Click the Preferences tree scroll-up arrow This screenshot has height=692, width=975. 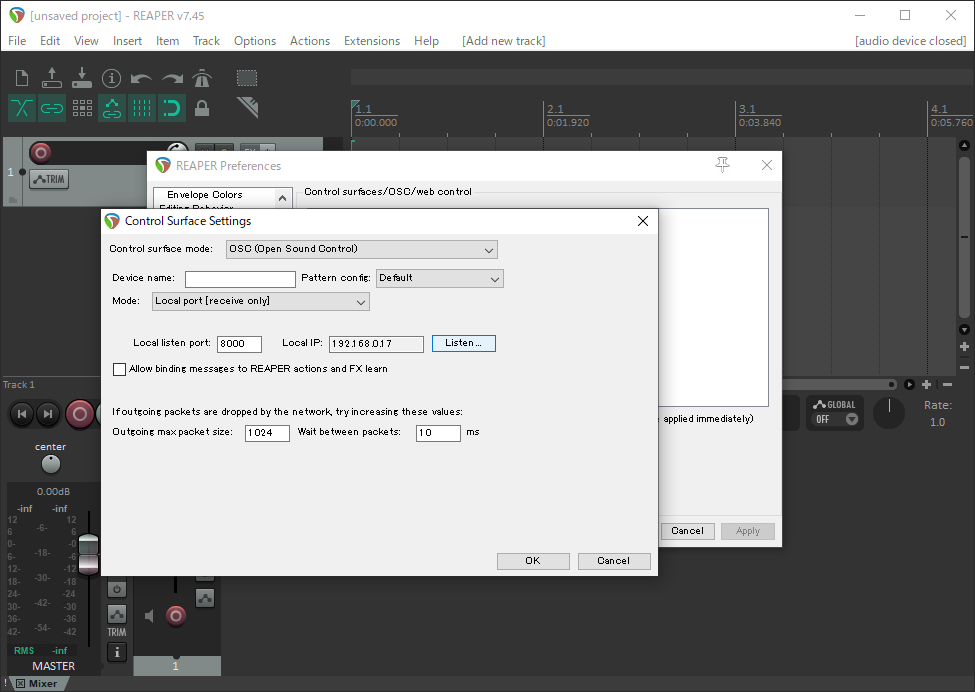[282, 198]
